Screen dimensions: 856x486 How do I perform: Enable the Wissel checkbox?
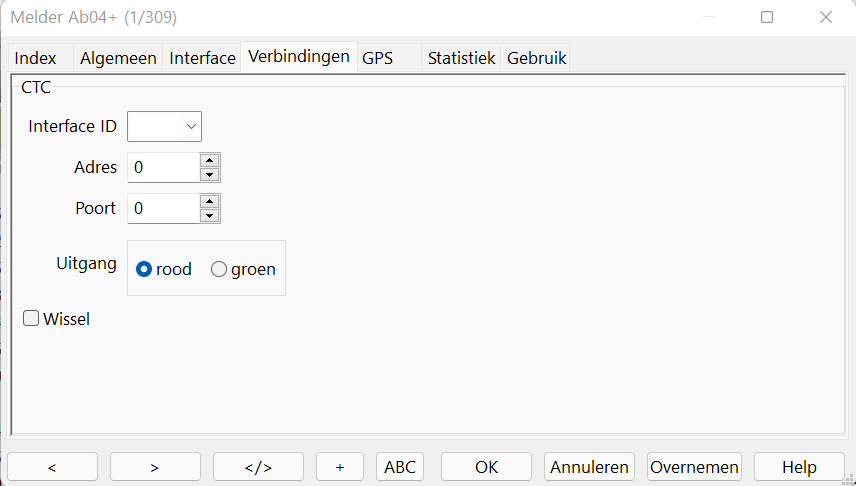(32, 319)
